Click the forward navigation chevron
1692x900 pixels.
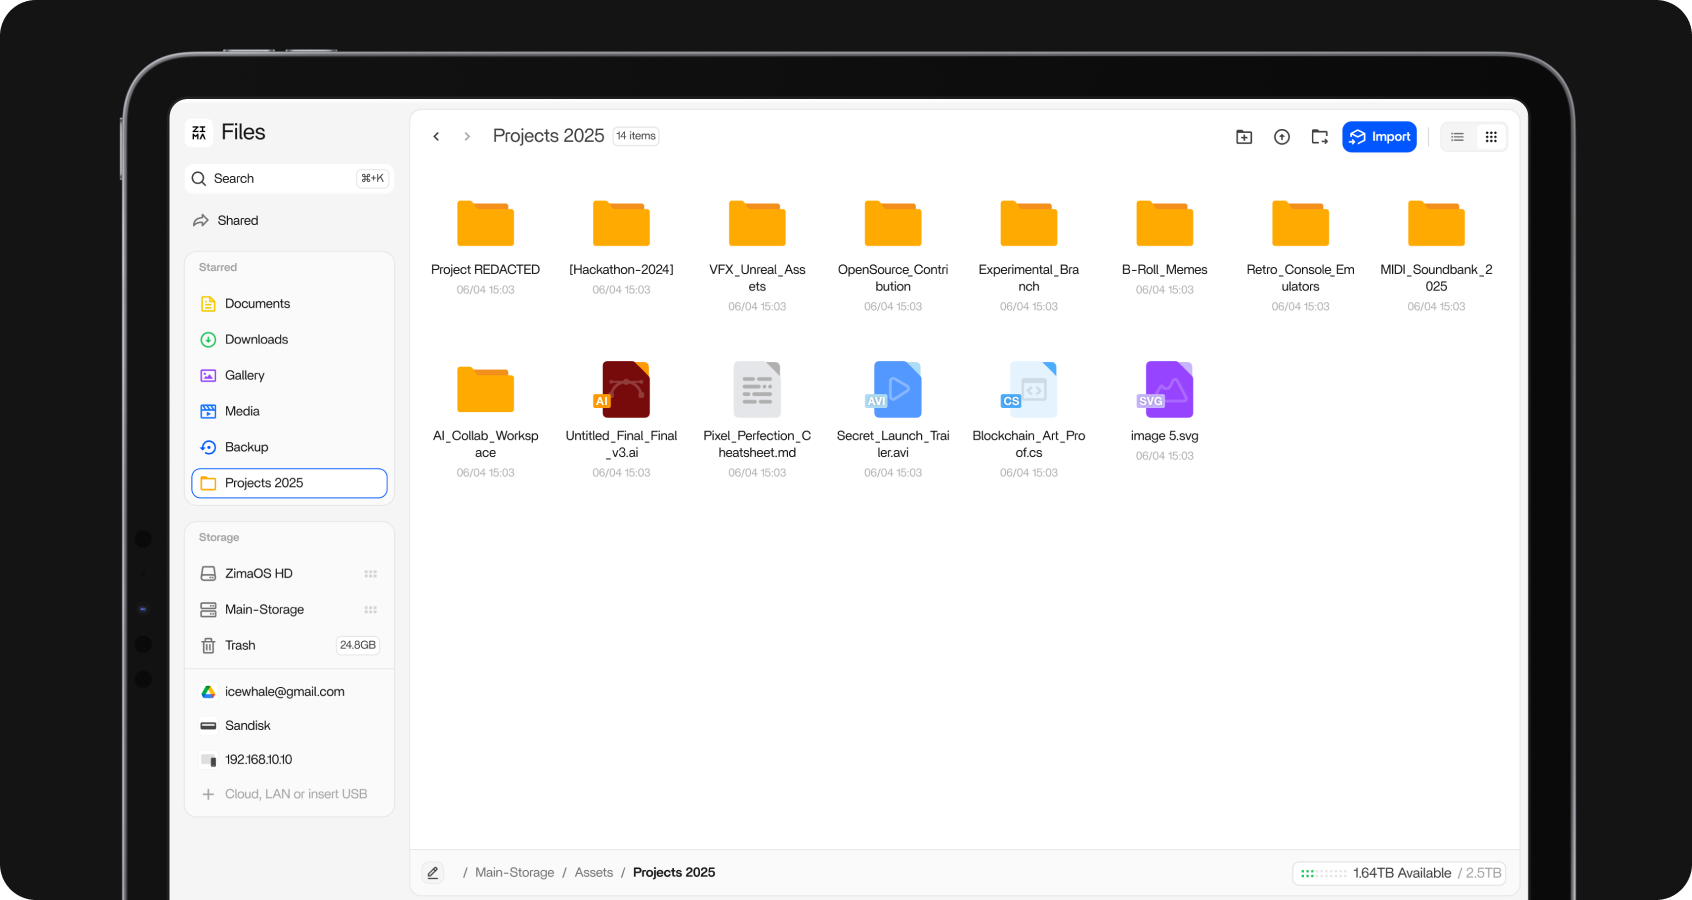coord(467,136)
